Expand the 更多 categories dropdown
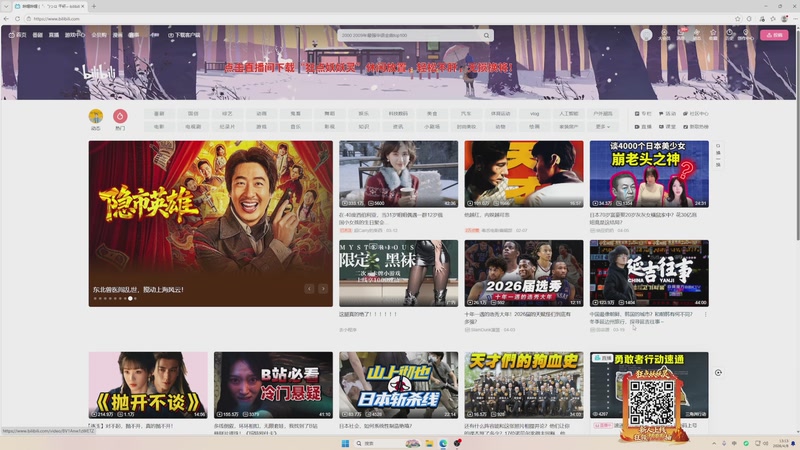Image resolution: width=800 pixels, height=450 pixels. point(603,127)
